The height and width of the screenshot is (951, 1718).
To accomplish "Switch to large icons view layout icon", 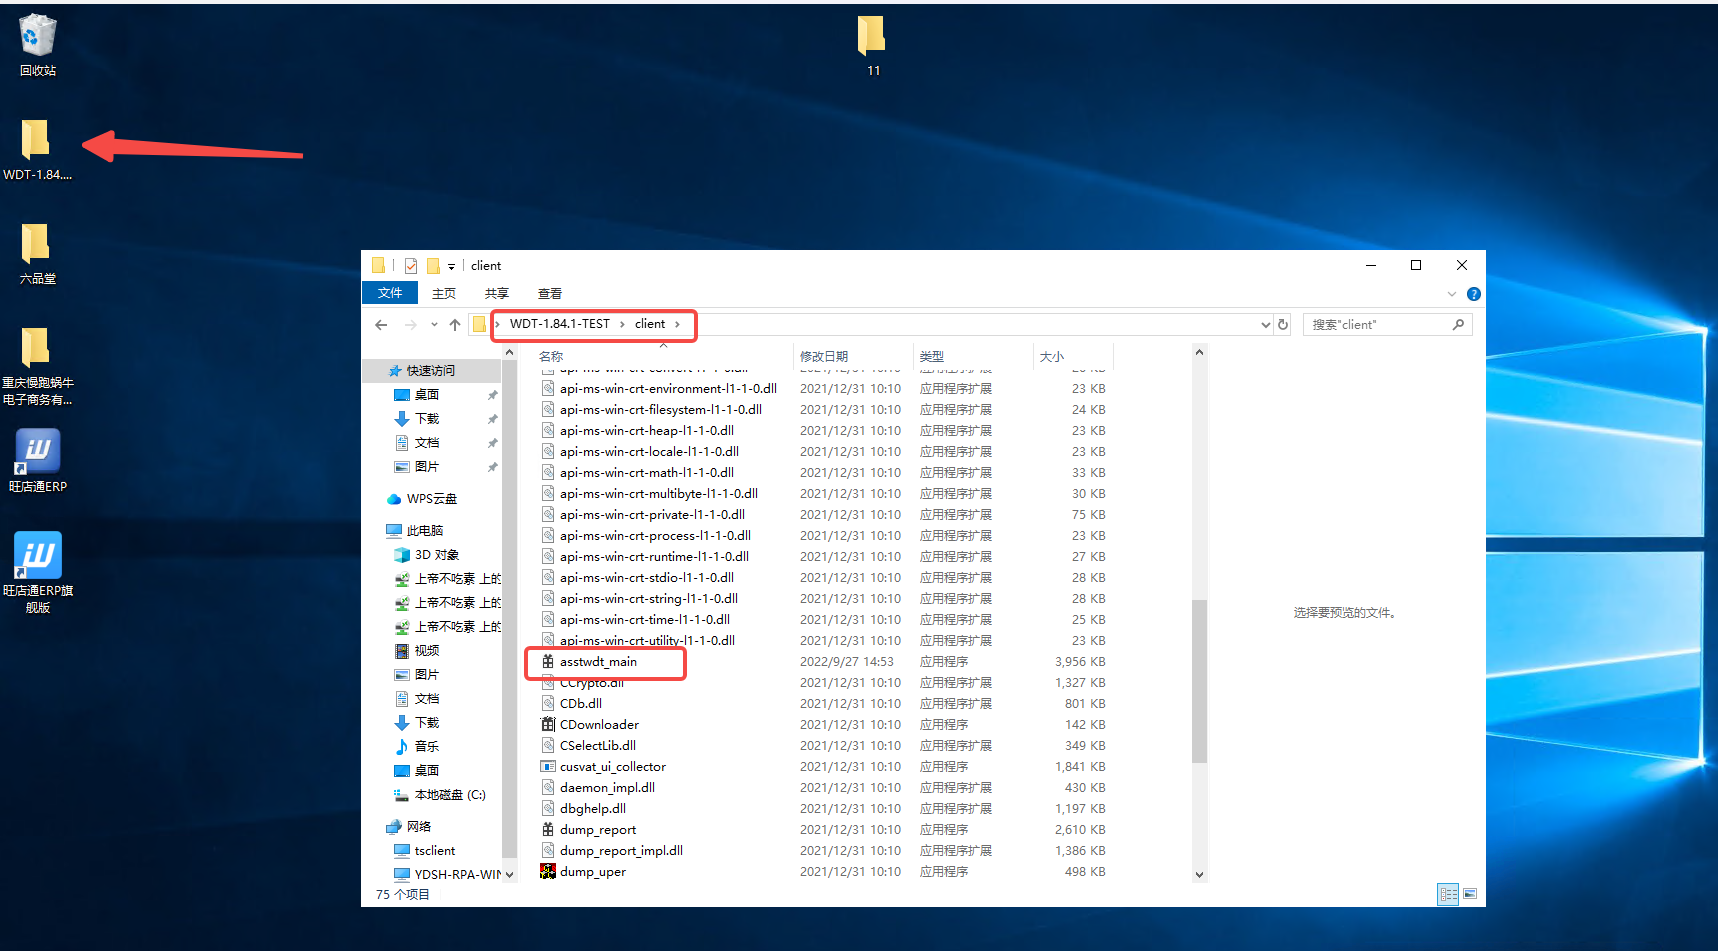I will click(1470, 894).
